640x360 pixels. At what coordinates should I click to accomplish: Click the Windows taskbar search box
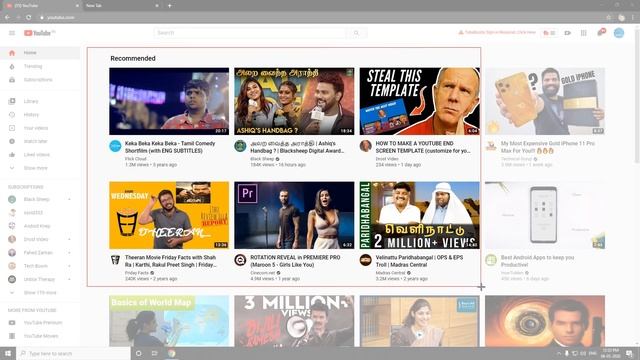pyautogui.click(x=73, y=353)
